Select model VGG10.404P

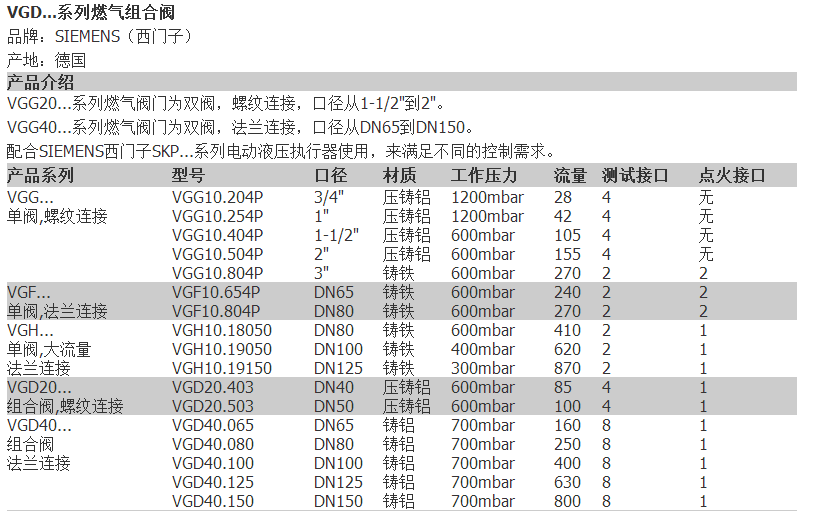coord(217,235)
